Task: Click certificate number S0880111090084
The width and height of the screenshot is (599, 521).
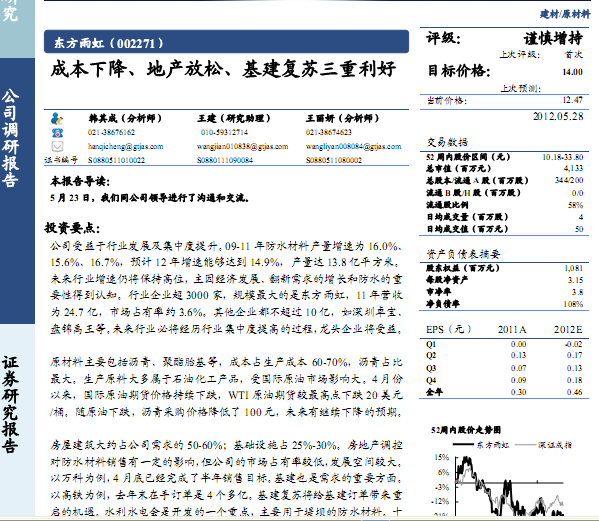Action: pos(225,160)
